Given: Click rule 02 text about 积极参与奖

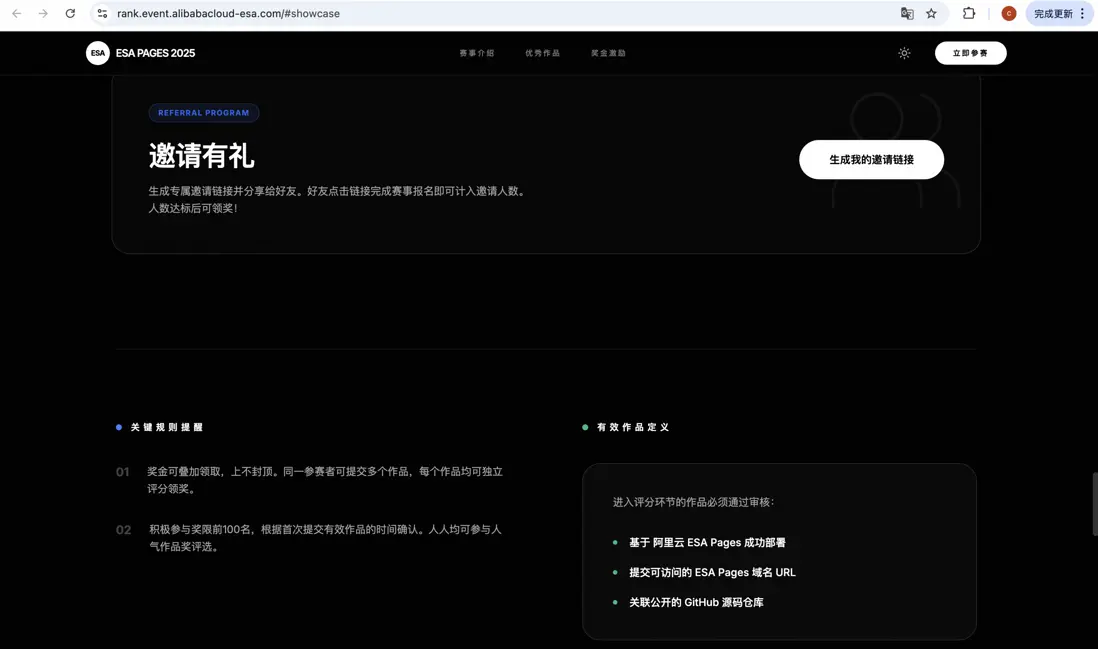Looking at the screenshot, I should click(325, 538).
